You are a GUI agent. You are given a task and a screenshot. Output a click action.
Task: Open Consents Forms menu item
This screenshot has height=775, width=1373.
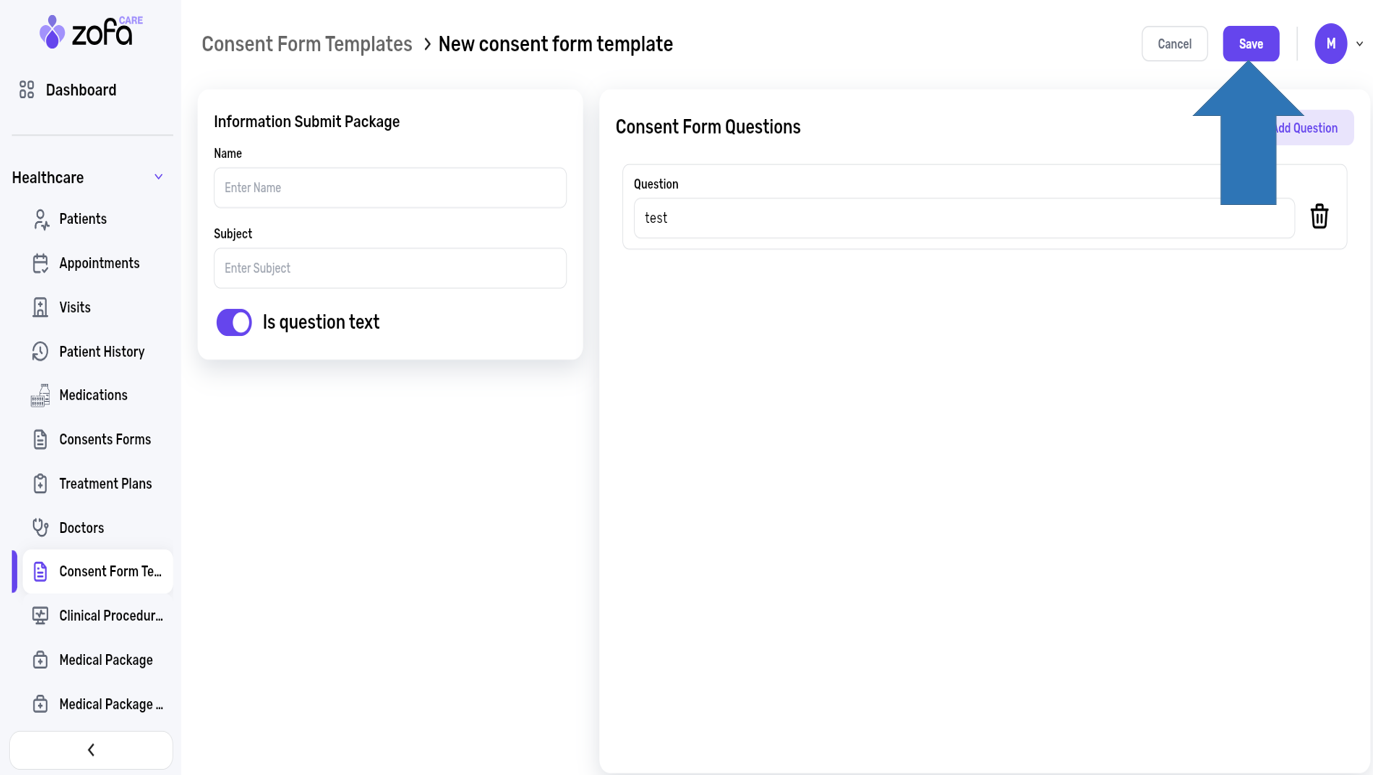click(104, 439)
